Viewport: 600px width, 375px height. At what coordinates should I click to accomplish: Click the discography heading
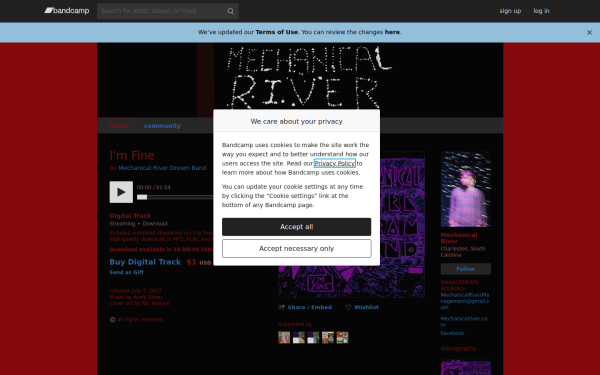tap(458, 349)
